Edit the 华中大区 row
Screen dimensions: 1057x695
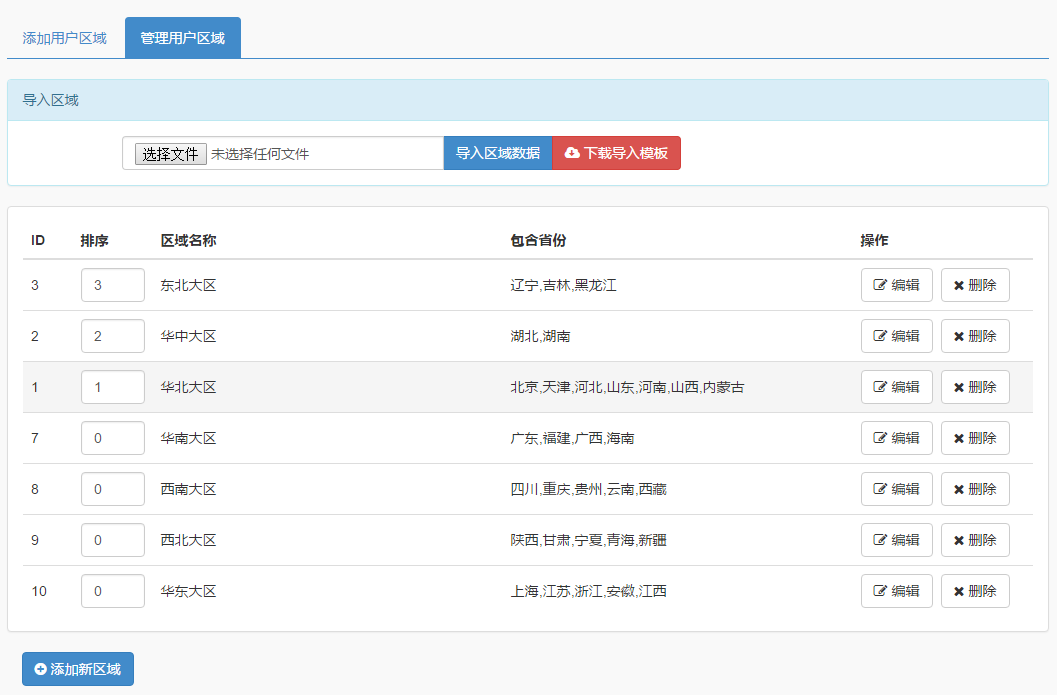click(897, 336)
